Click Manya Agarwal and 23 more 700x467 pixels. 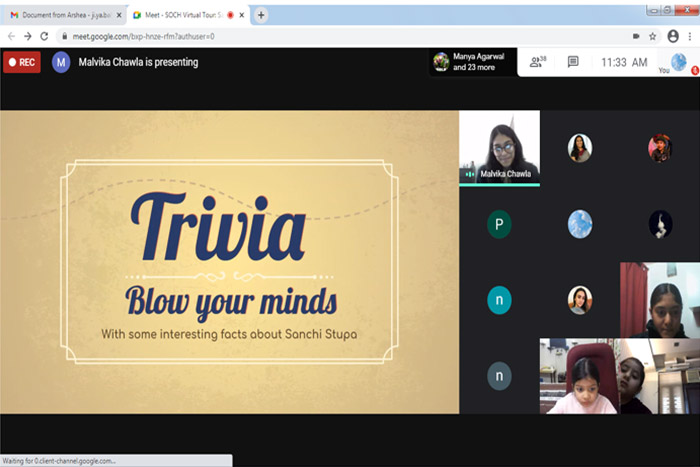[476, 62]
